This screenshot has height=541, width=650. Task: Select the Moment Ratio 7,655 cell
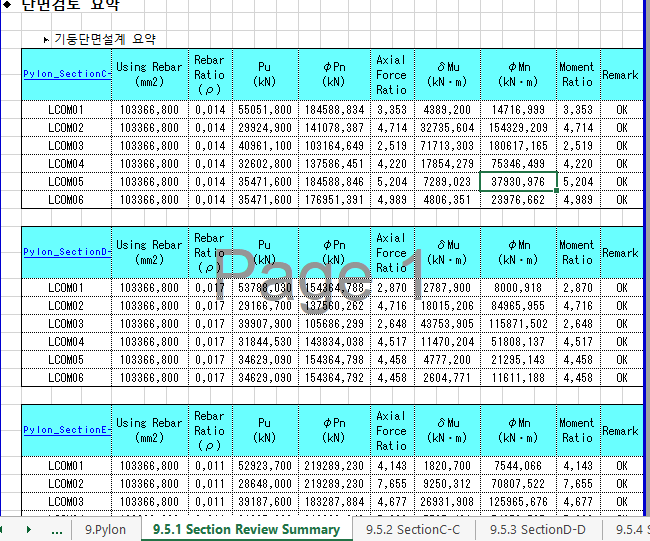click(x=577, y=483)
